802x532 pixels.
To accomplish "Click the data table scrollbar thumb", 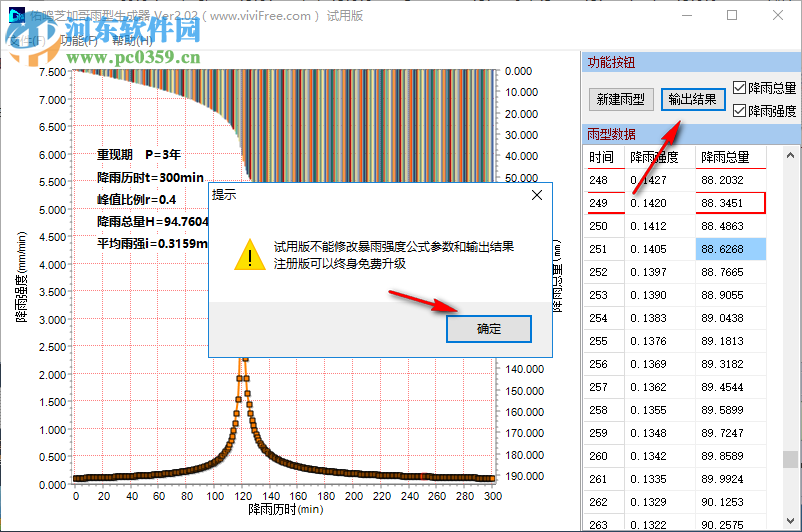I will tap(790, 459).
